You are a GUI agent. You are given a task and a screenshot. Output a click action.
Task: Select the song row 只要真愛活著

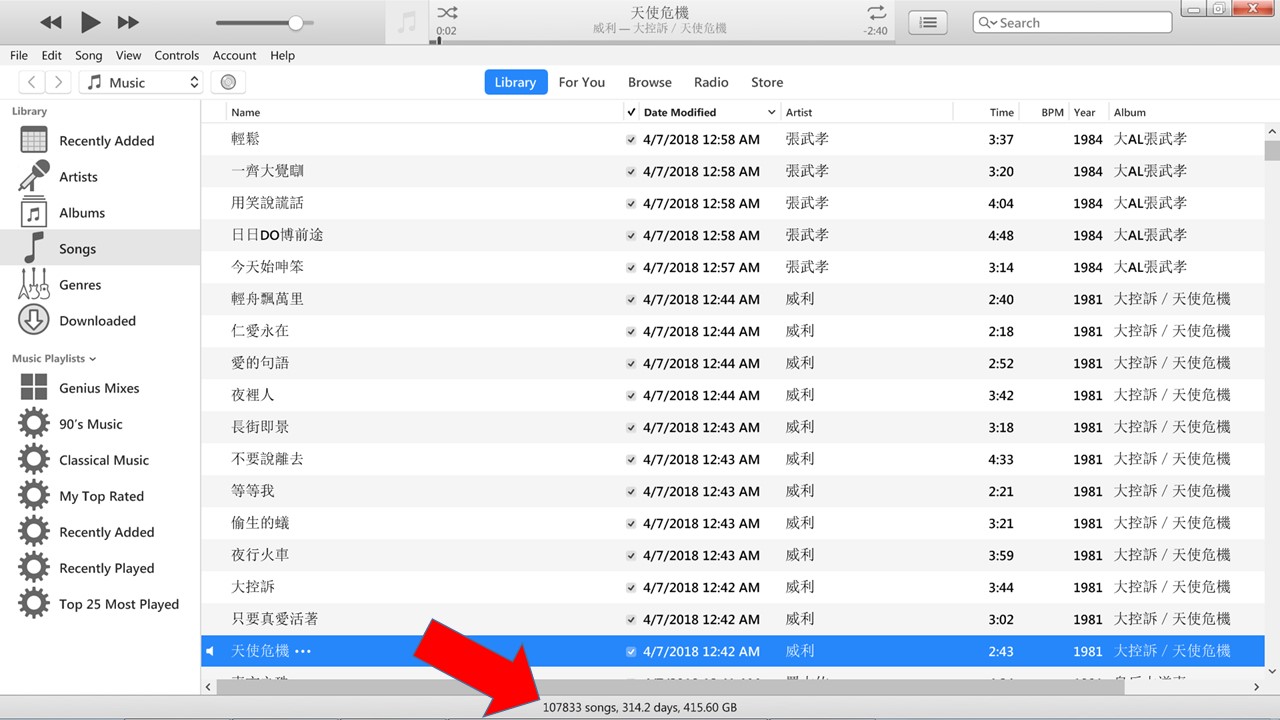pos(732,619)
